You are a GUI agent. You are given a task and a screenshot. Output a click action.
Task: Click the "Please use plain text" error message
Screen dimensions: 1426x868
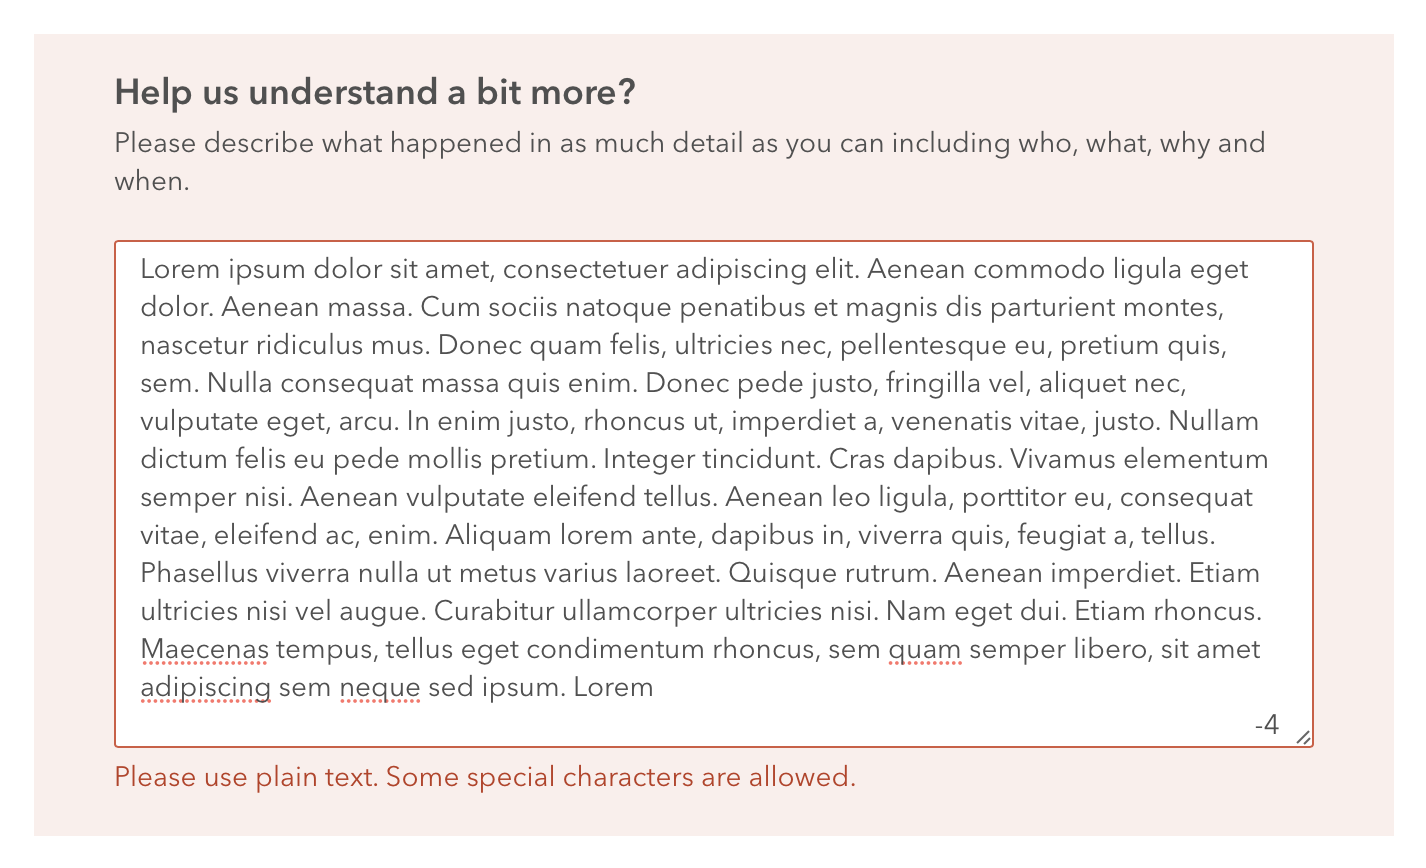pyautogui.click(x=485, y=777)
